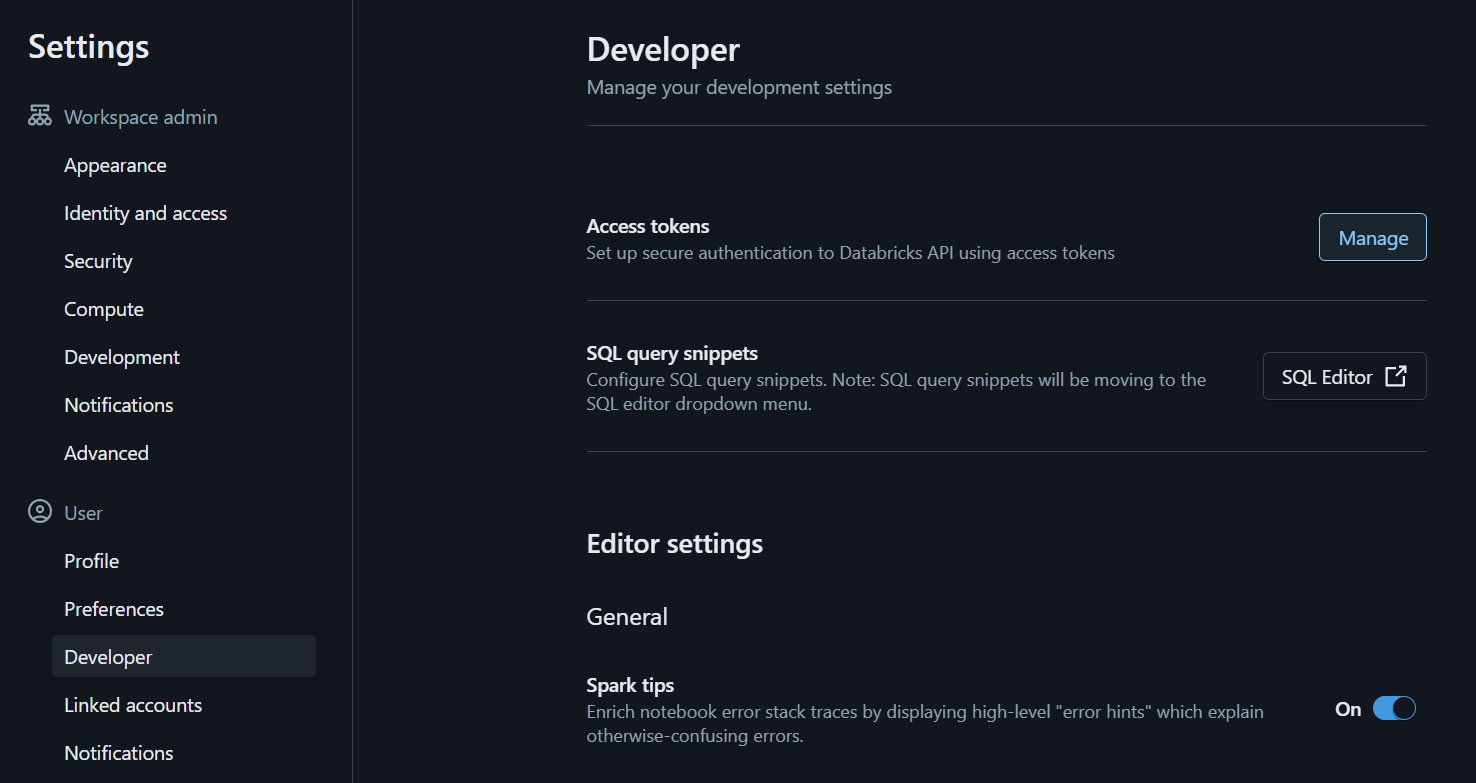Image resolution: width=1476 pixels, height=783 pixels.
Task: Open workspace admin Notifications page
Action: pos(118,405)
